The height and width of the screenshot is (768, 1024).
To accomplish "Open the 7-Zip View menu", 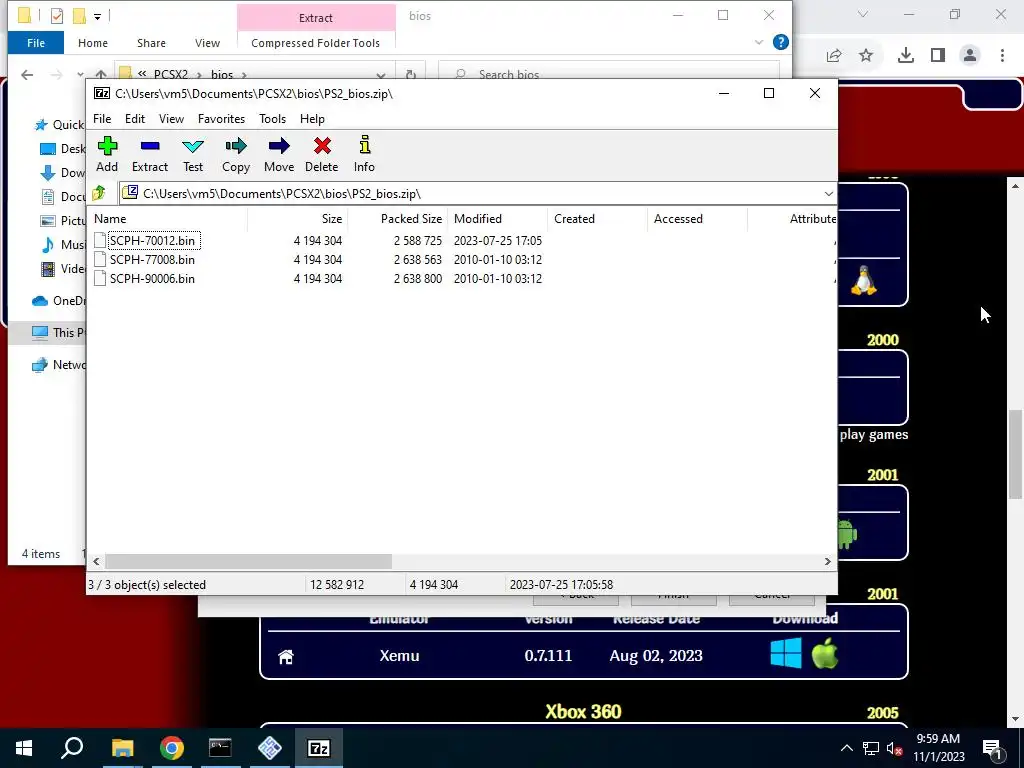I will point(171,119).
